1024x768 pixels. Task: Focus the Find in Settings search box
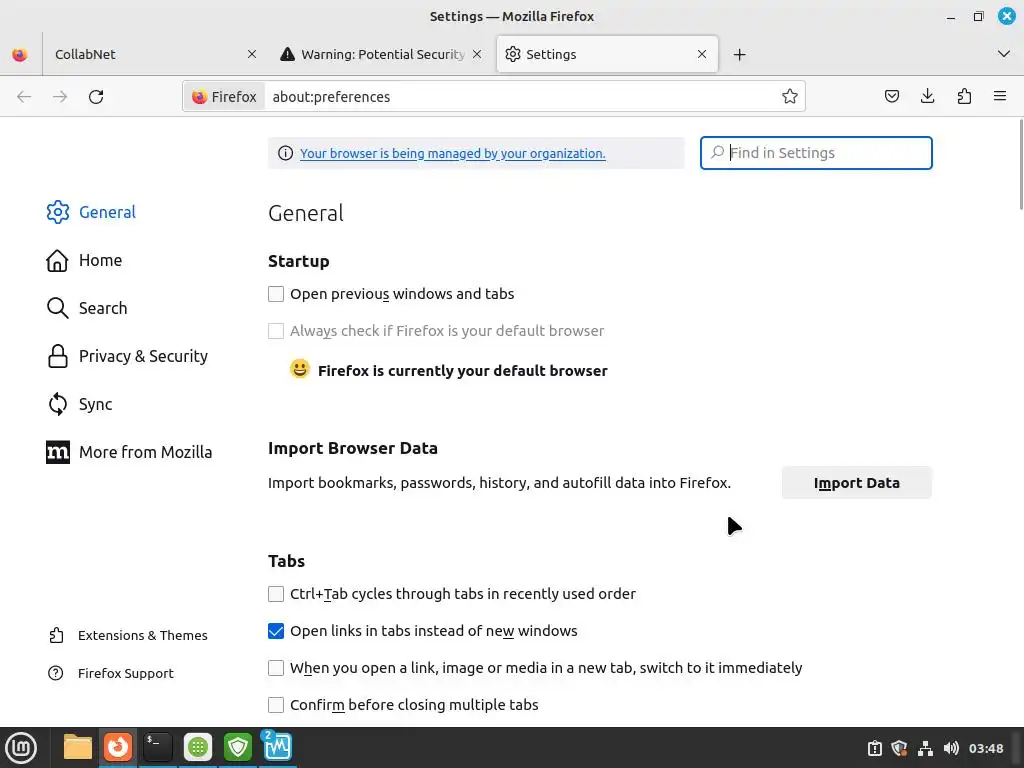coord(826,153)
